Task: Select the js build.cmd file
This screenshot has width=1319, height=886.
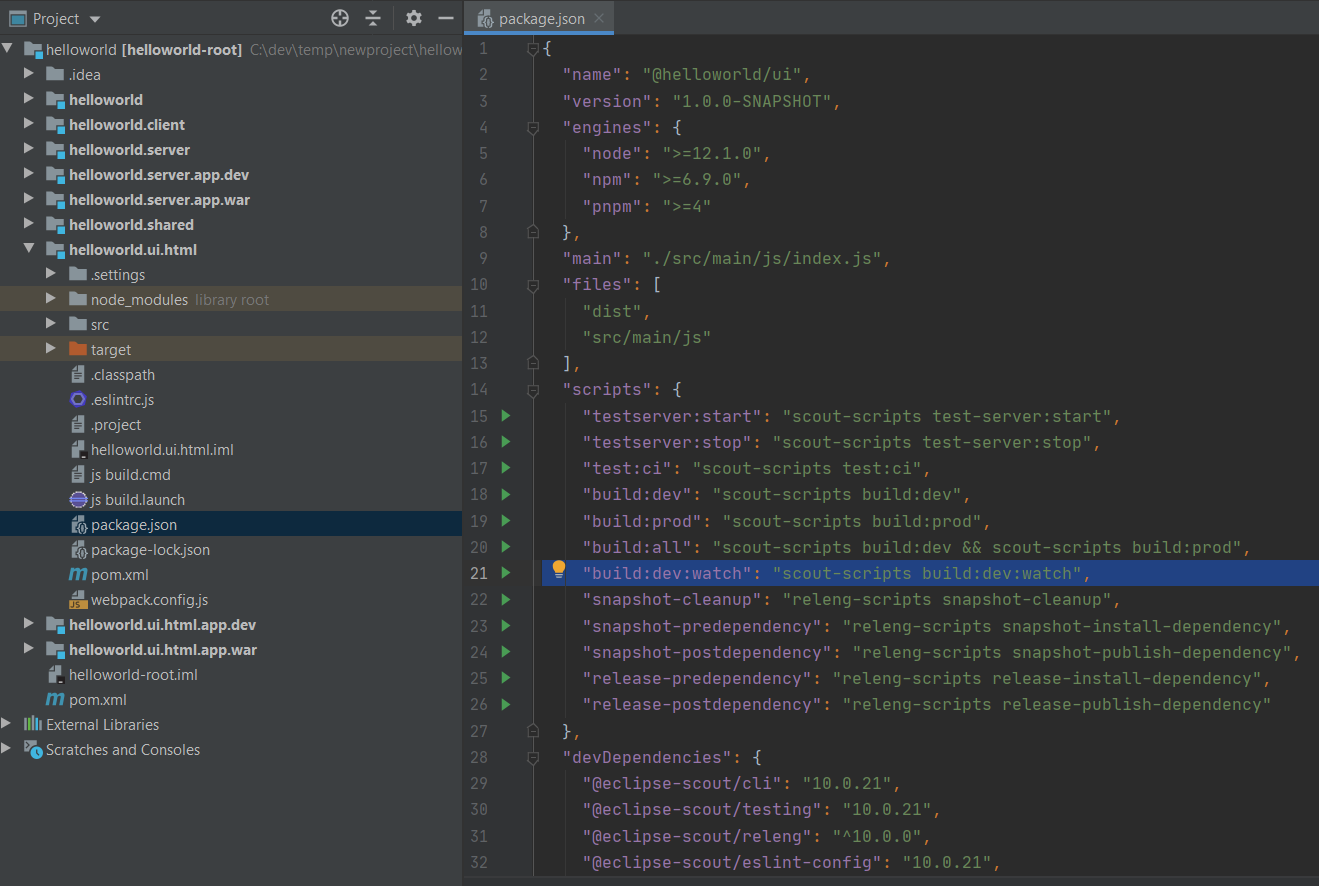Action: point(131,475)
